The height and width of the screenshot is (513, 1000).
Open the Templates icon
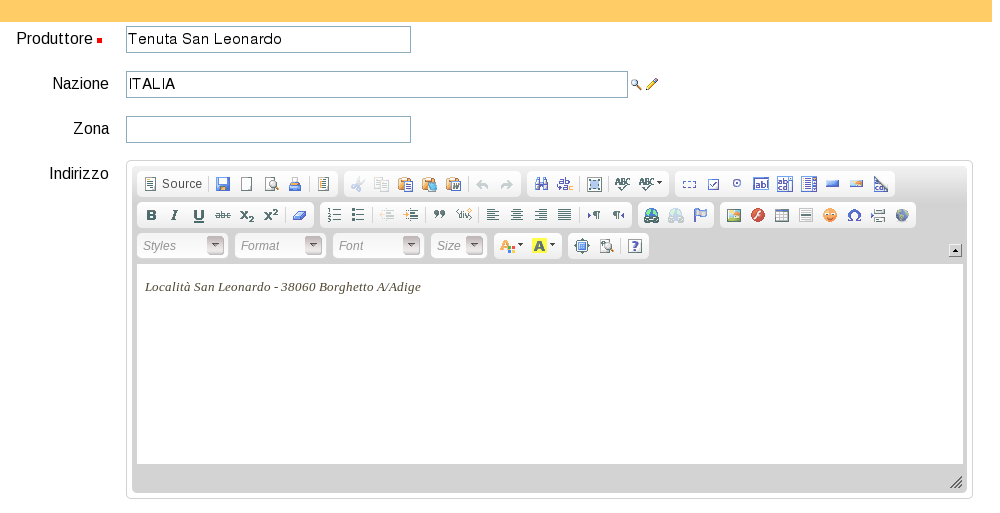[x=323, y=184]
